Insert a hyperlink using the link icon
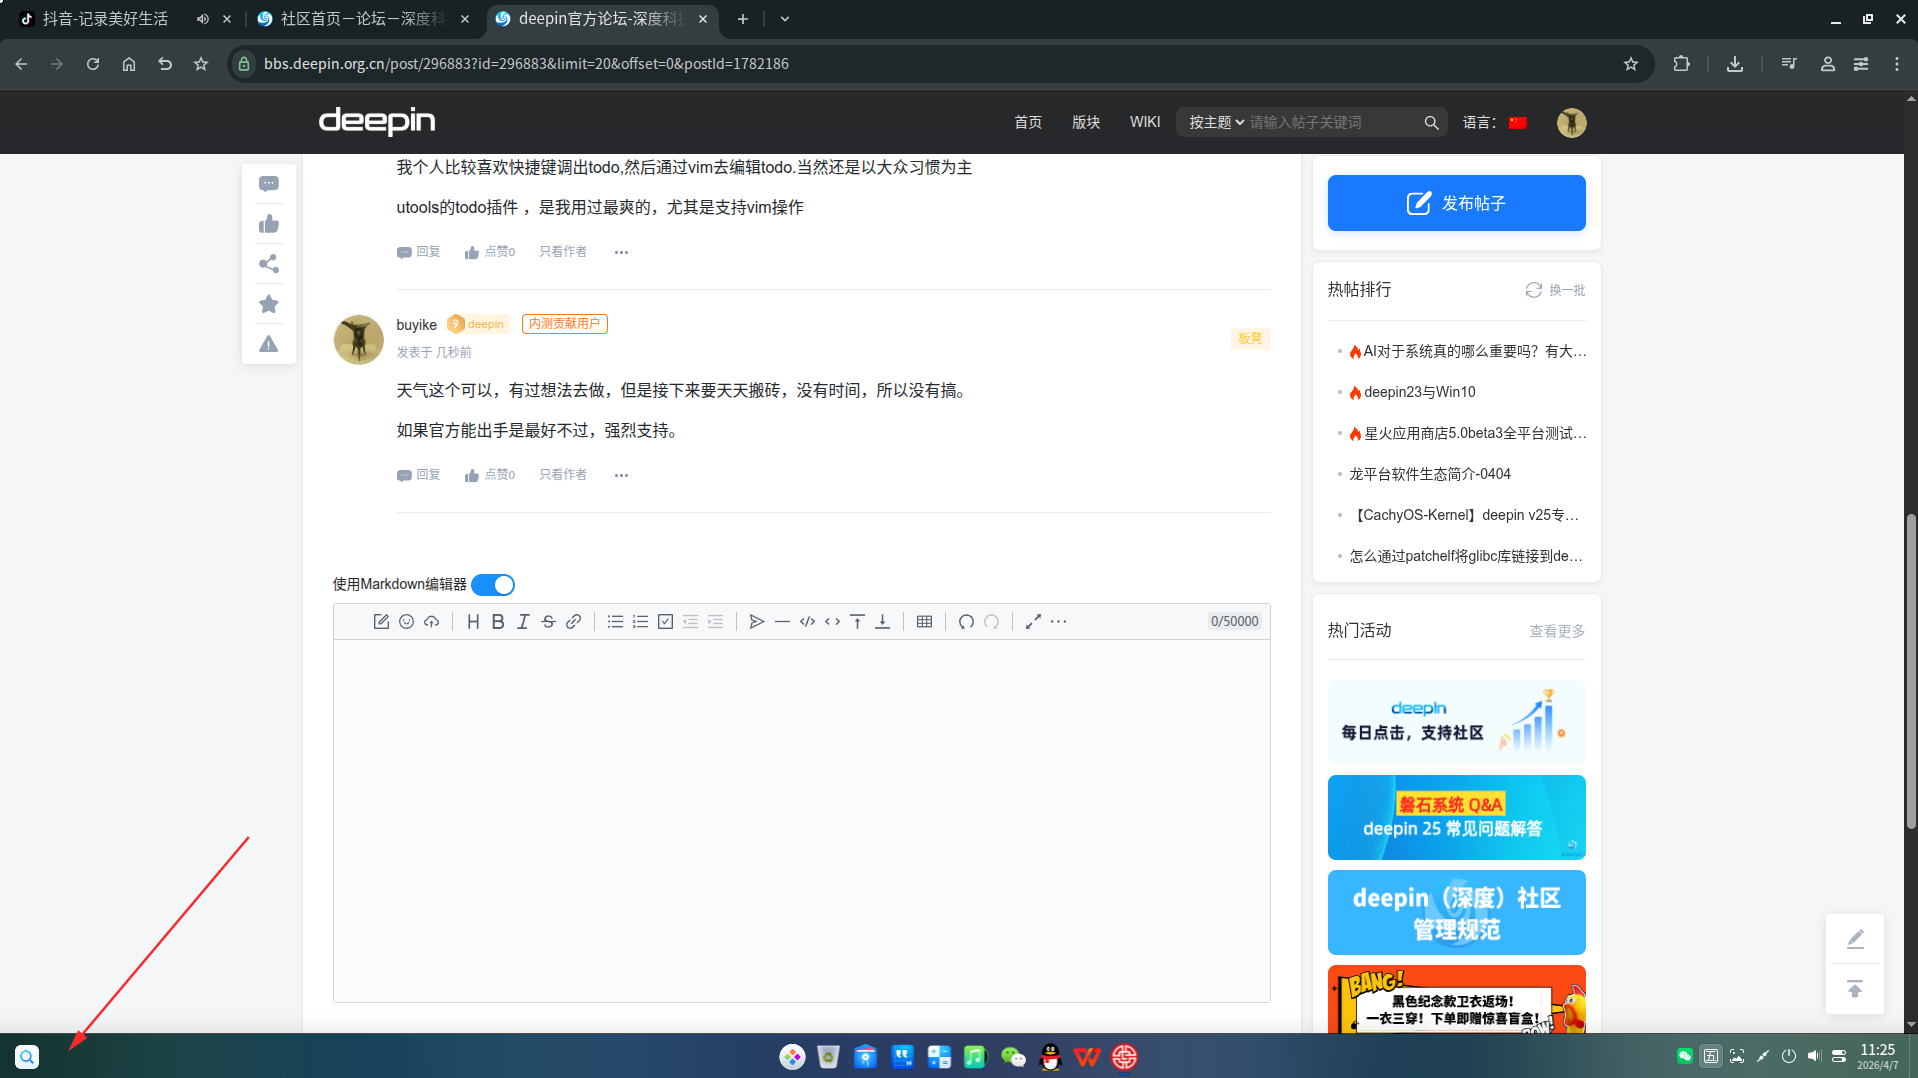Viewport: 1918px width, 1078px height. (573, 622)
